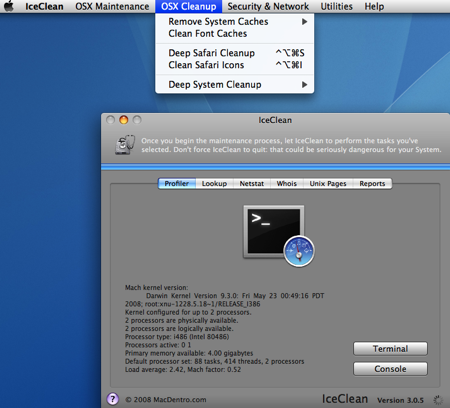Click the blue progress bar under the header
The width and height of the screenshot is (450, 408).
(x=275, y=167)
